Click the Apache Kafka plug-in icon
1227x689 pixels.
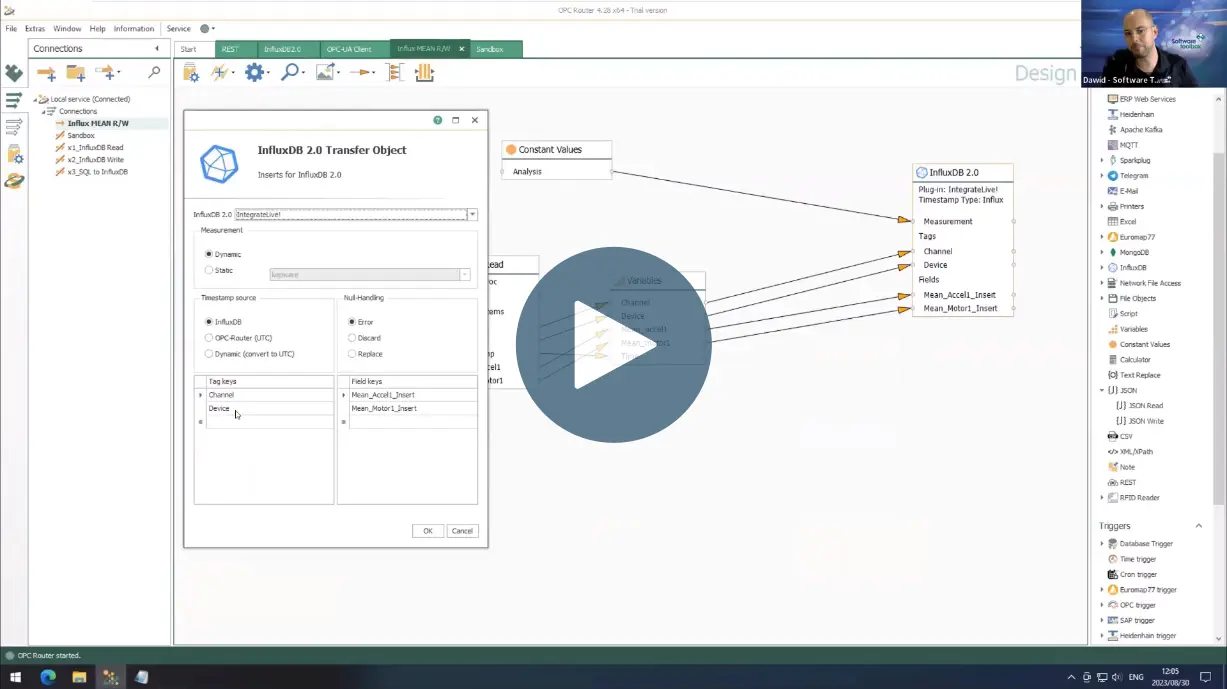click(1112, 130)
